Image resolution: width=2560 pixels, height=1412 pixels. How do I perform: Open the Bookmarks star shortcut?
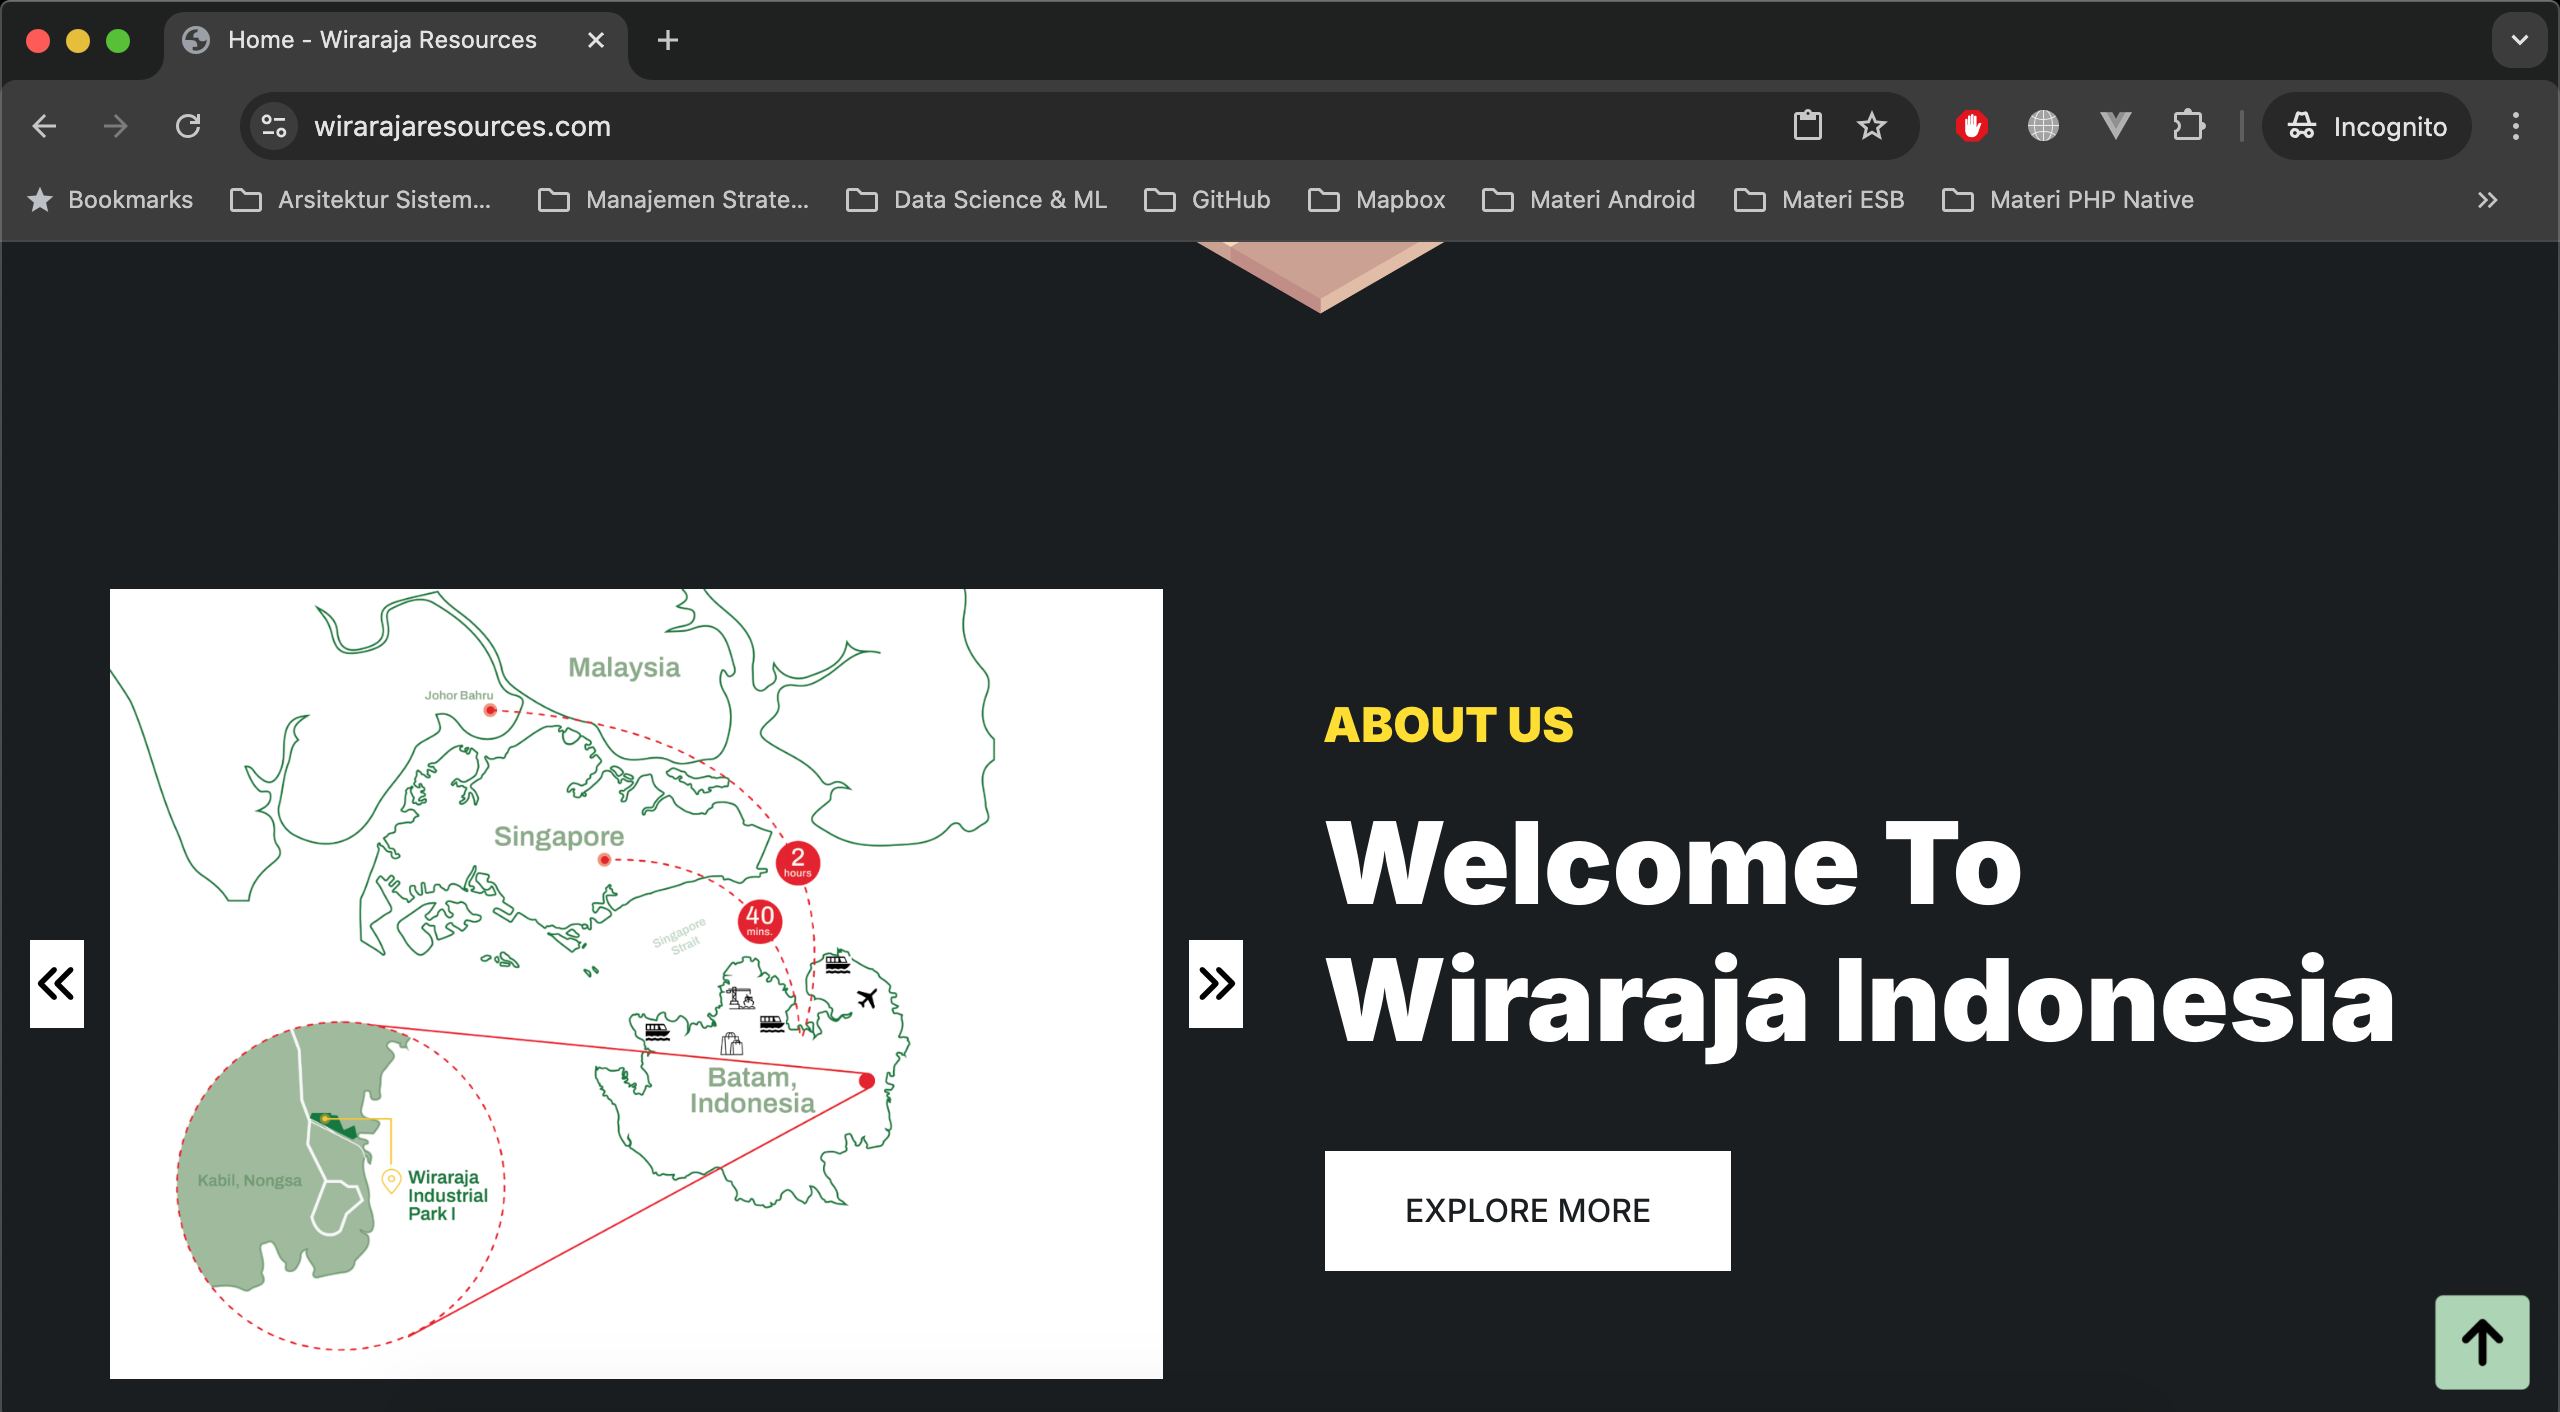(x=110, y=200)
